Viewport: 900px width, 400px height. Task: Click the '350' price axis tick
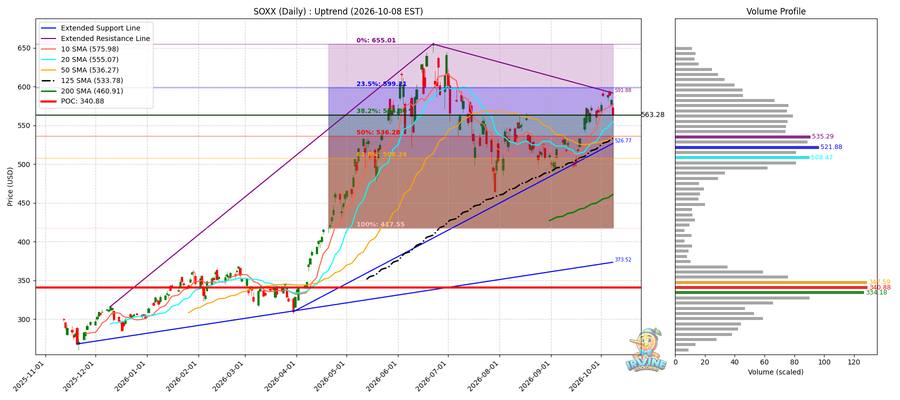[25, 281]
